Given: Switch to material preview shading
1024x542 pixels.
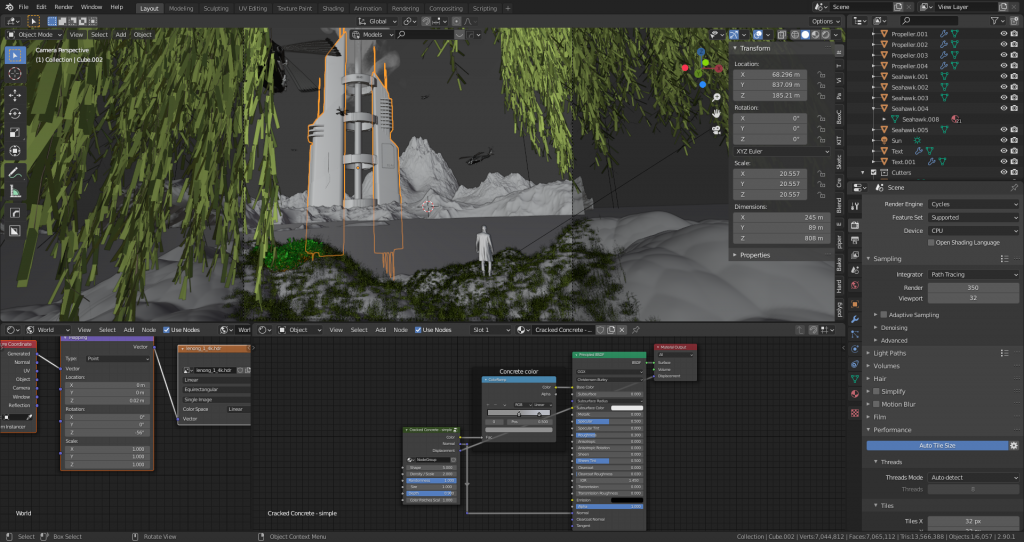Looking at the screenshot, I should 815,35.
